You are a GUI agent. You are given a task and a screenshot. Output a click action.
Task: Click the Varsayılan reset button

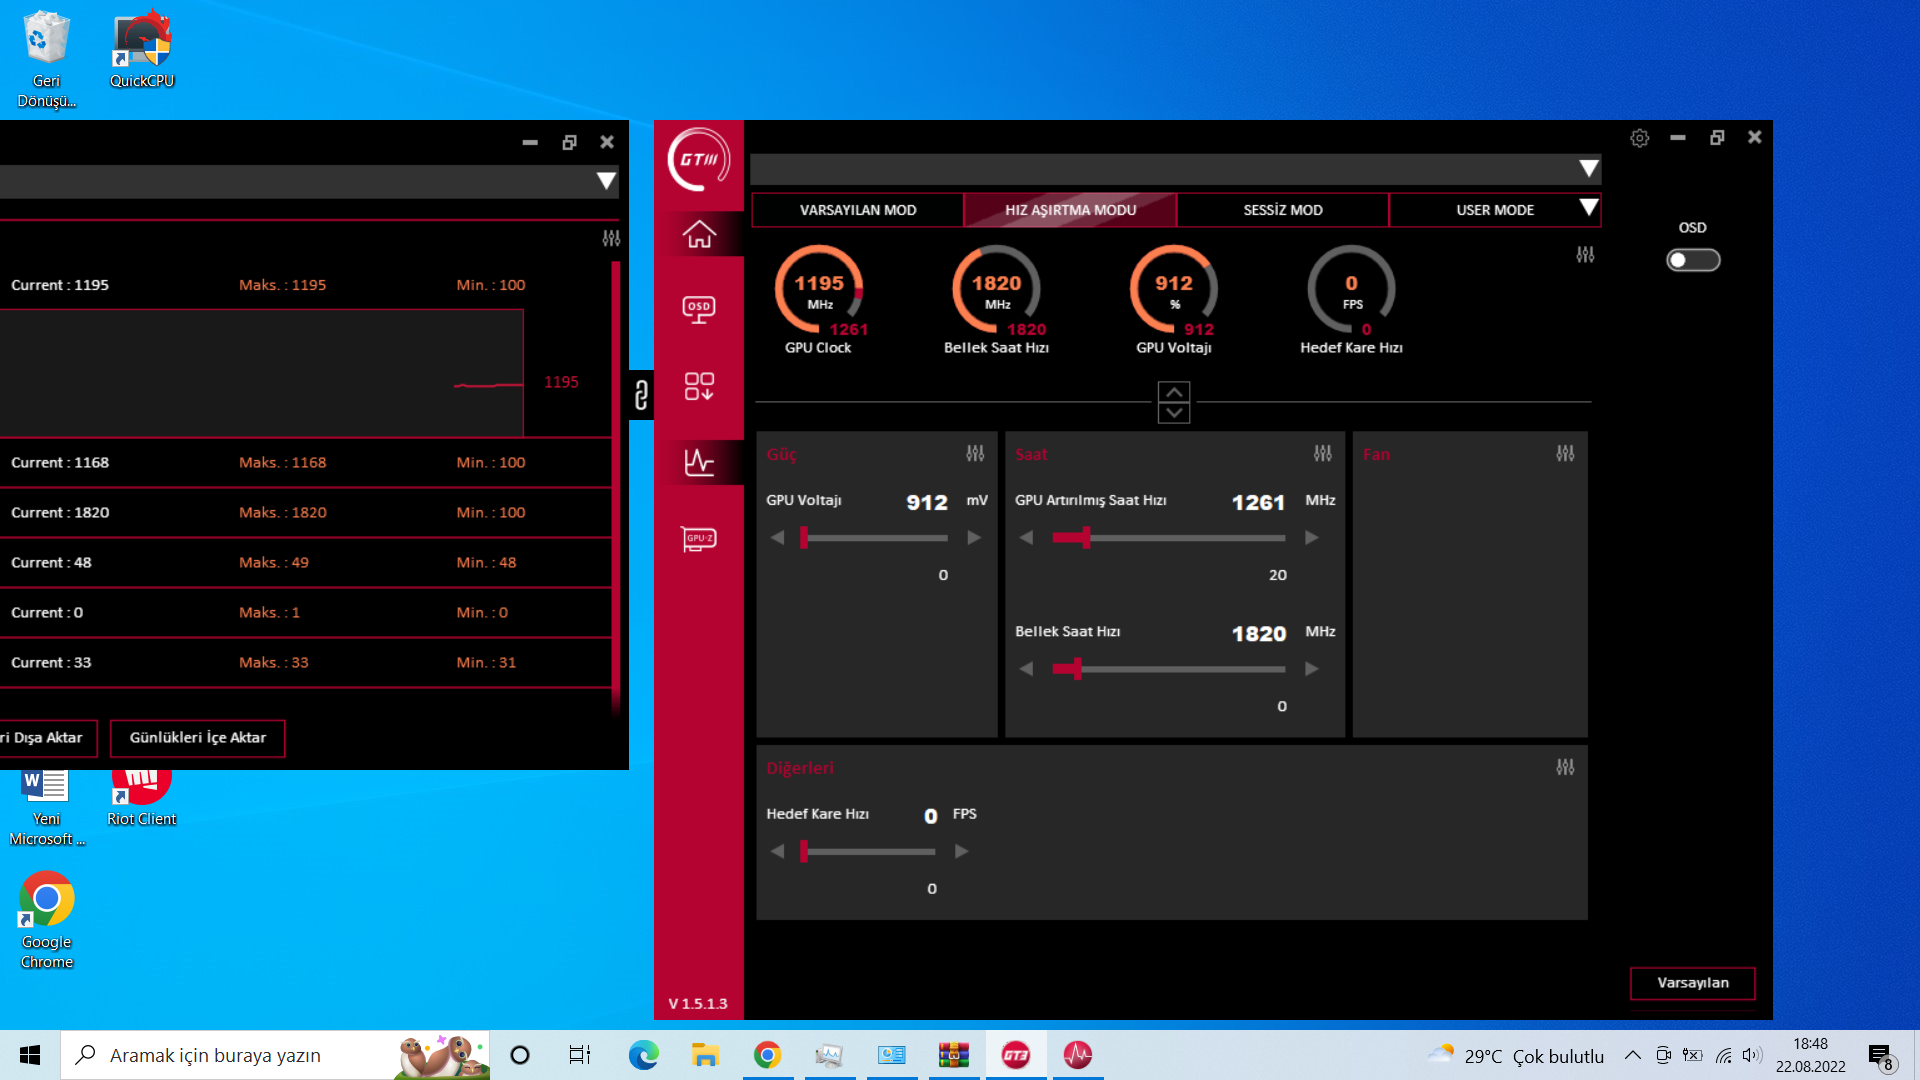point(1692,983)
